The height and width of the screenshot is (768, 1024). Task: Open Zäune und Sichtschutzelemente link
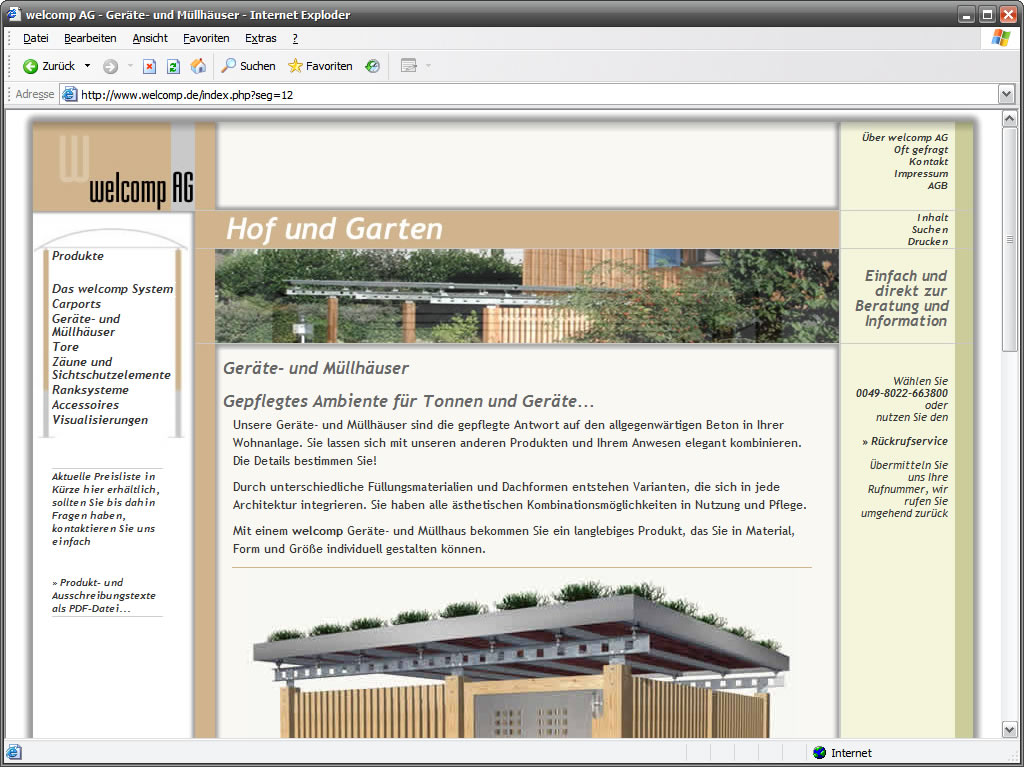coord(111,368)
